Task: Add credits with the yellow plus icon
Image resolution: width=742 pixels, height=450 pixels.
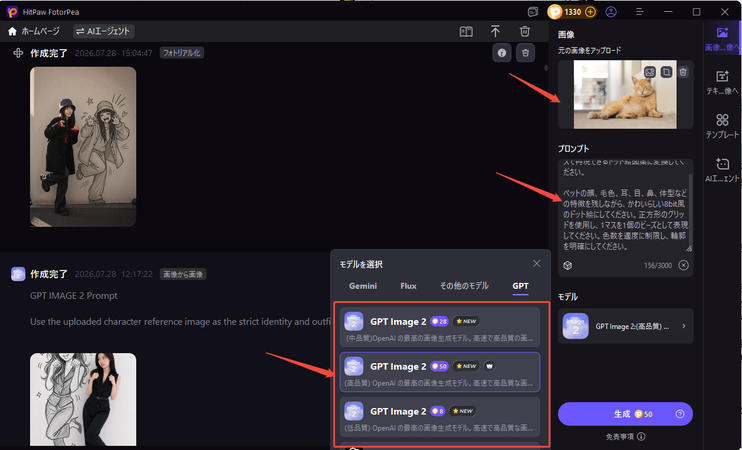Action: click(590, 12)
